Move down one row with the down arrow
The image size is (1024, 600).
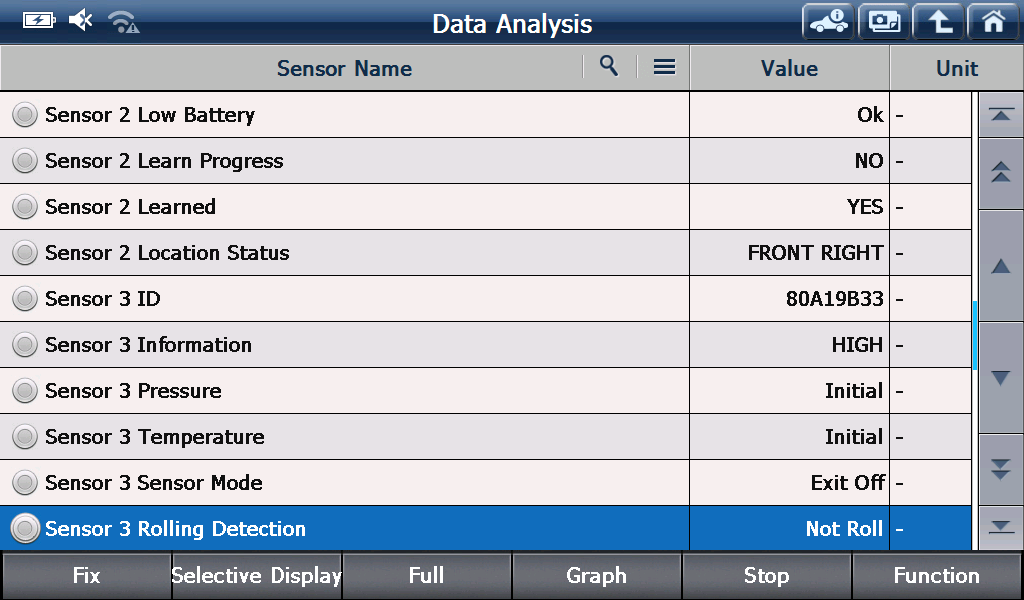(x=1001, y=377)
